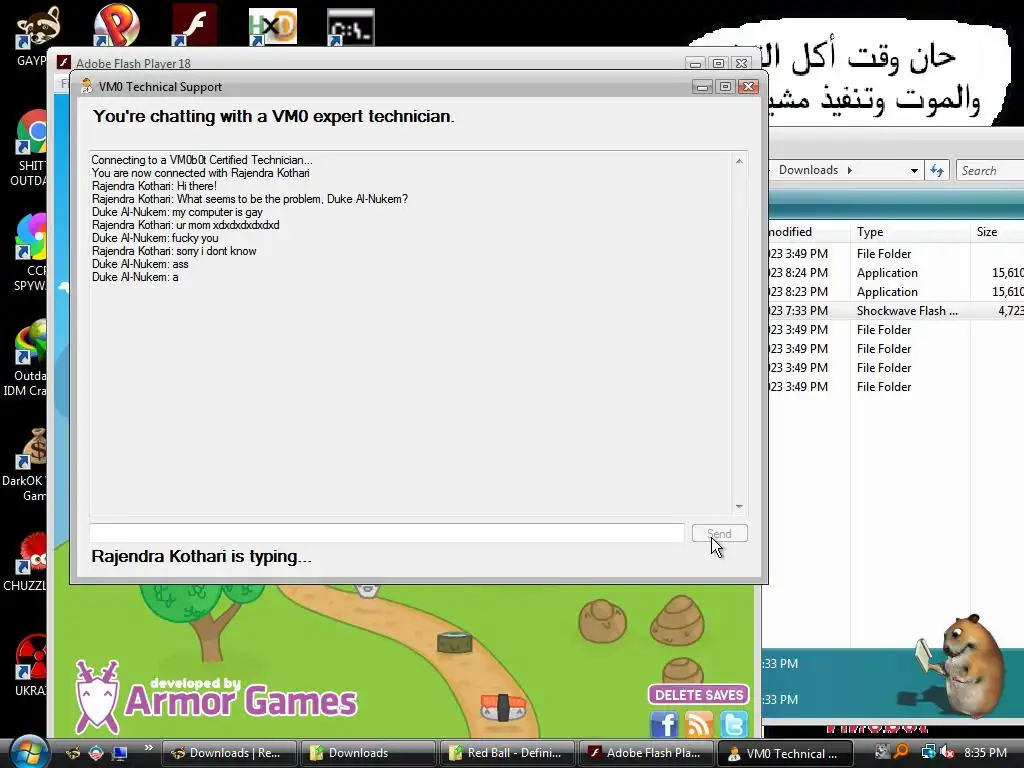Click the DELETE SAVES button in game

(x=698, y=695)
